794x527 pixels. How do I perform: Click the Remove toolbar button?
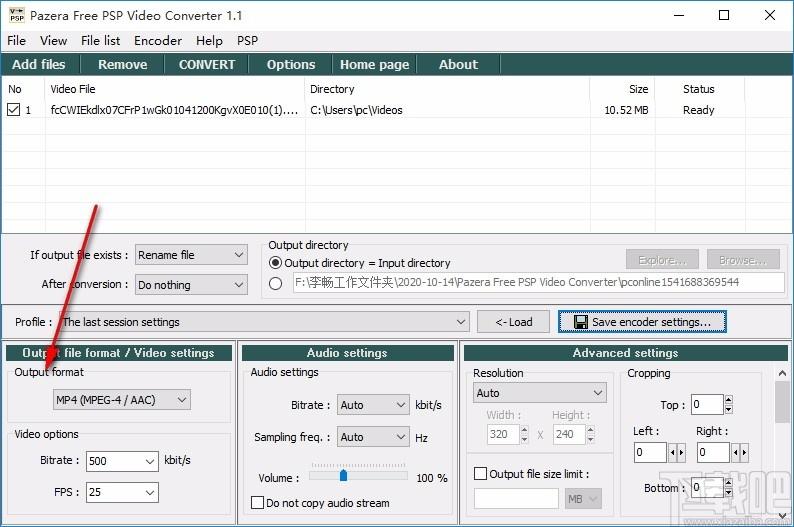123,64
